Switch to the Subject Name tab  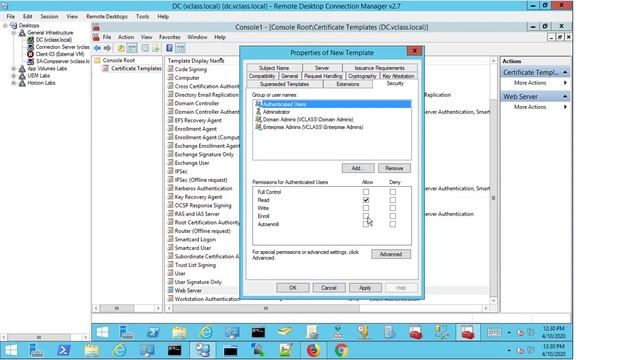coord(274,68)
